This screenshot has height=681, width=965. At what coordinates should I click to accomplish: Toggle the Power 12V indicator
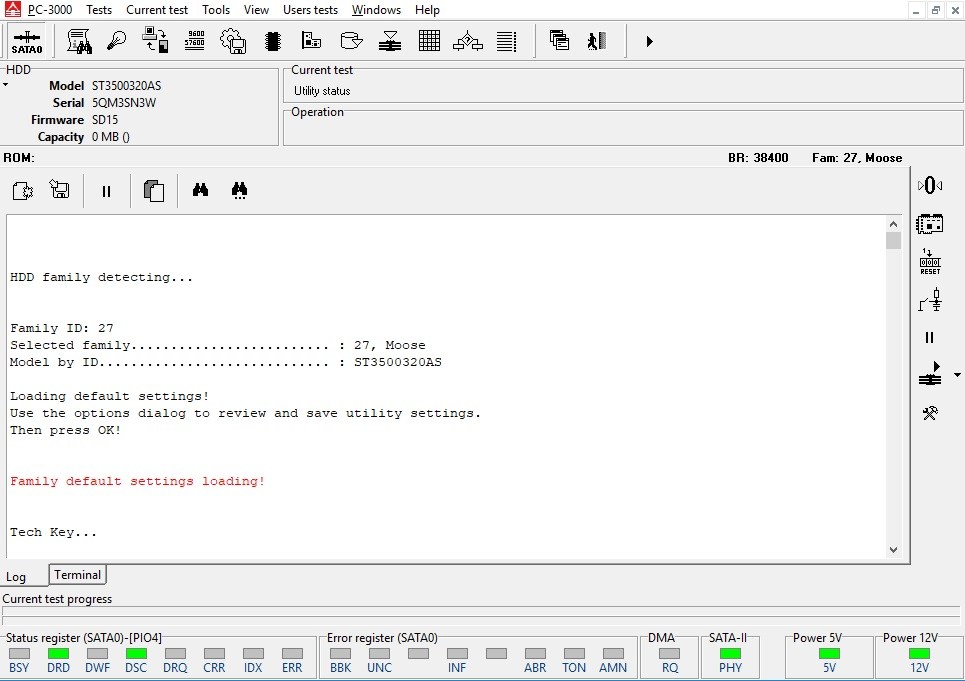pyautogui.click(x=919, y=654)
